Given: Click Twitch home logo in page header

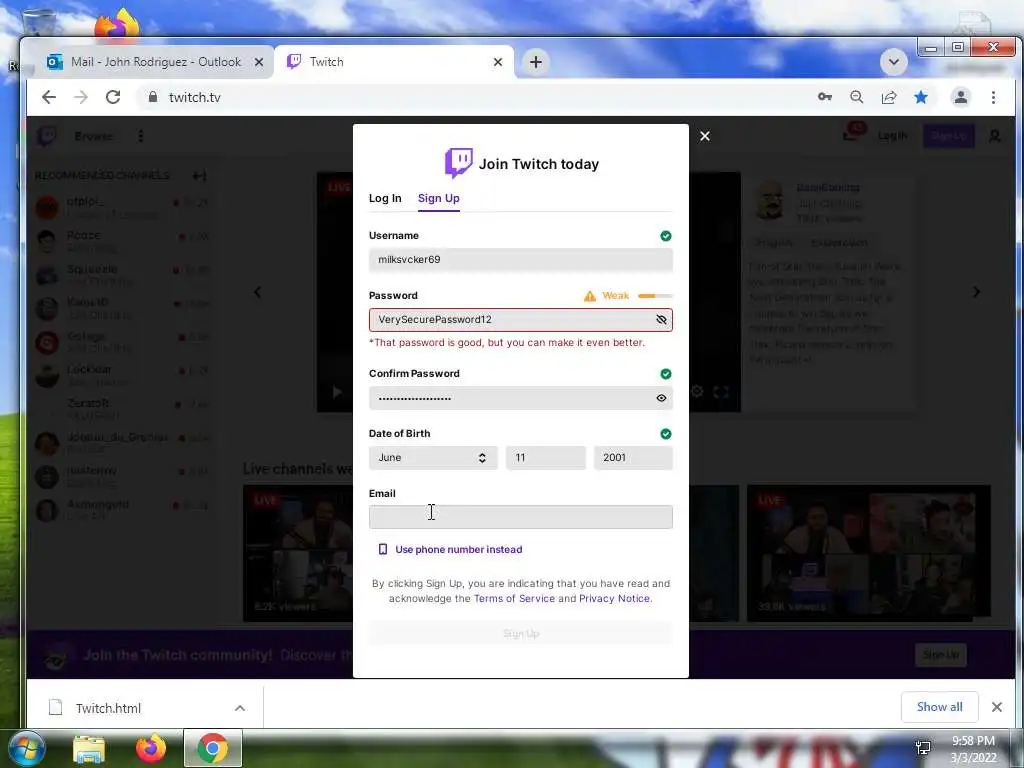Looking at the screenshot, I should [x=47, y=136].
